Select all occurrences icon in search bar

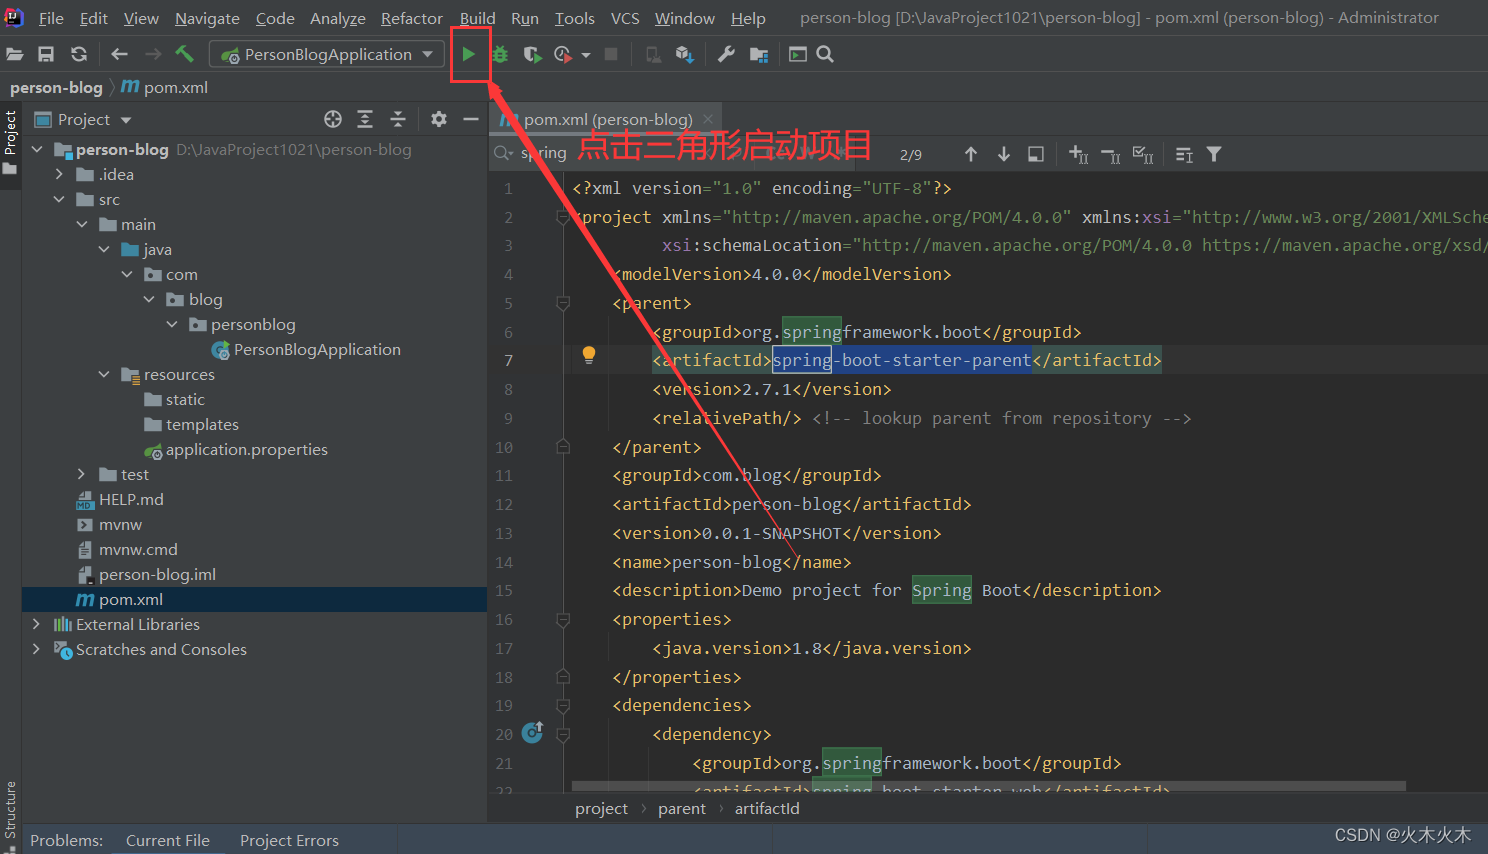(x=1143, y=154)
